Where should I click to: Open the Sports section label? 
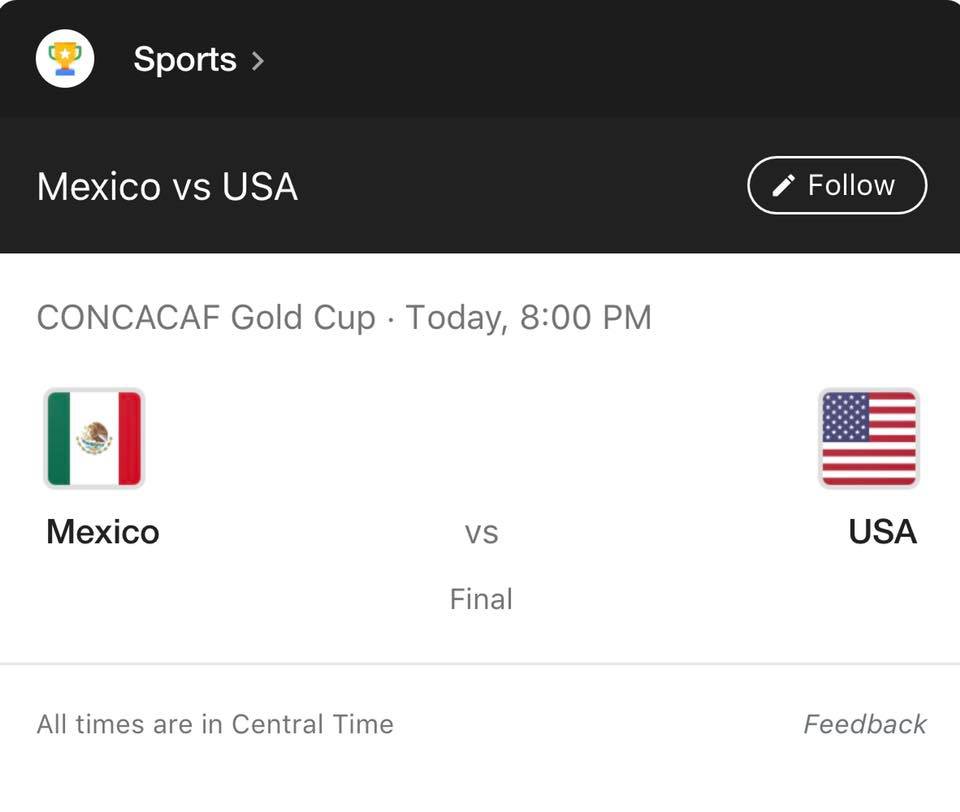click(x=185, y=60)
